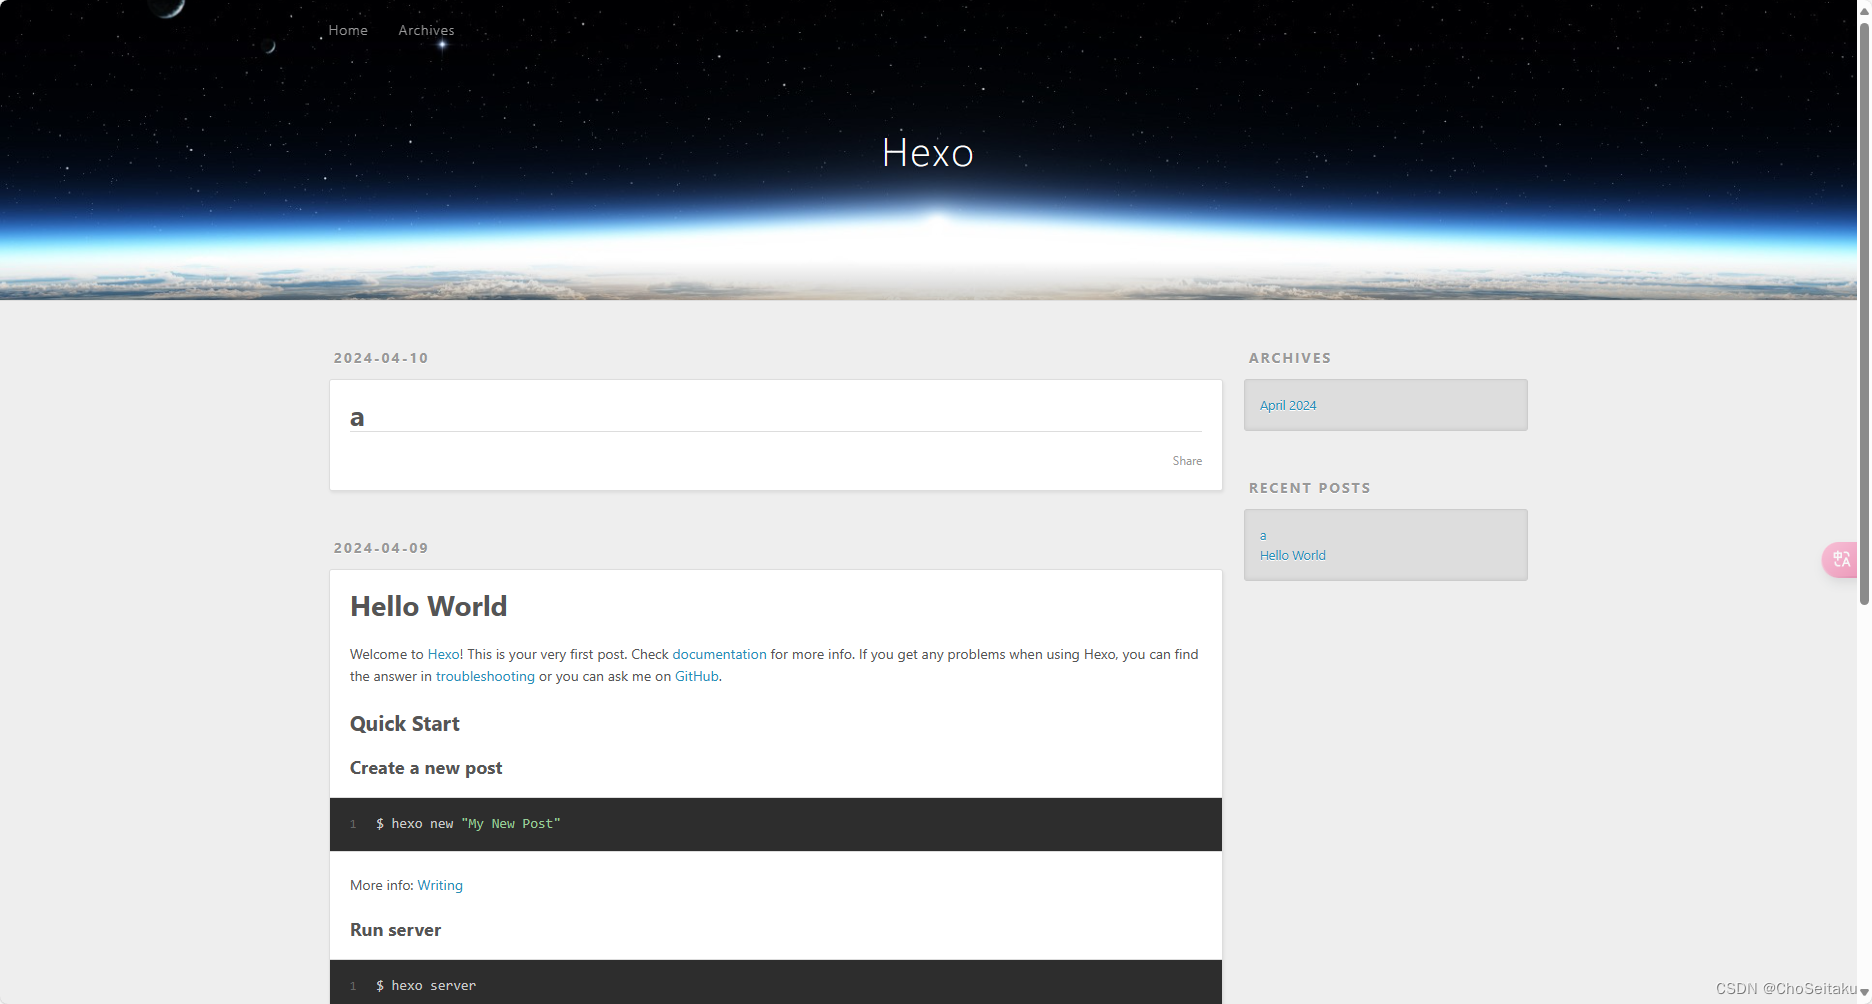Open the documentation link
This screenshot has height=1004, width=1872.
[x=719, y=654]
